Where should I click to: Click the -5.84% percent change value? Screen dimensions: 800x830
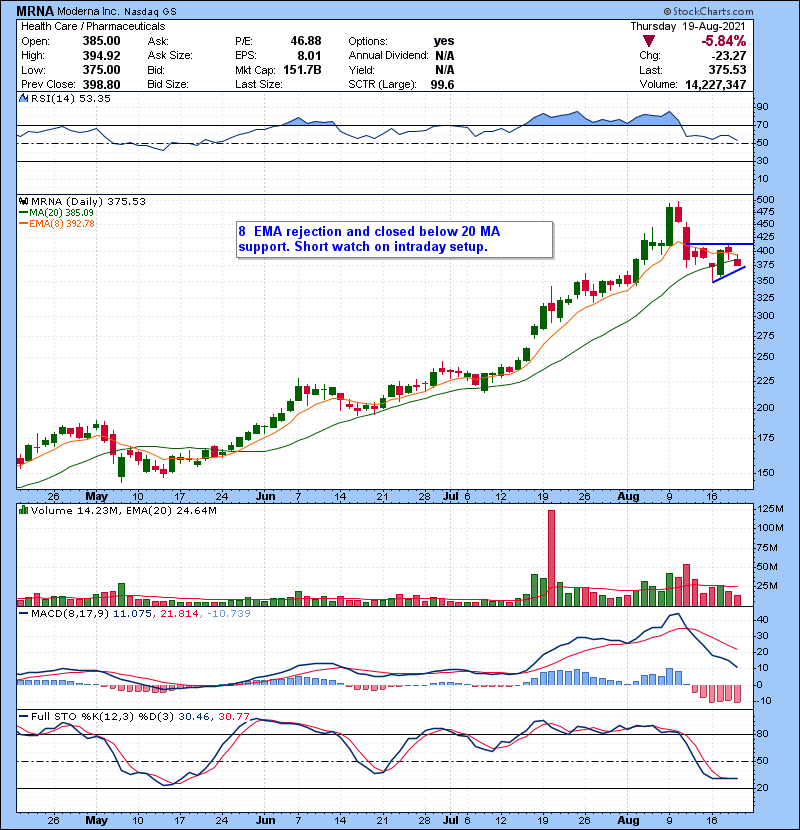[x=723, y=41]
